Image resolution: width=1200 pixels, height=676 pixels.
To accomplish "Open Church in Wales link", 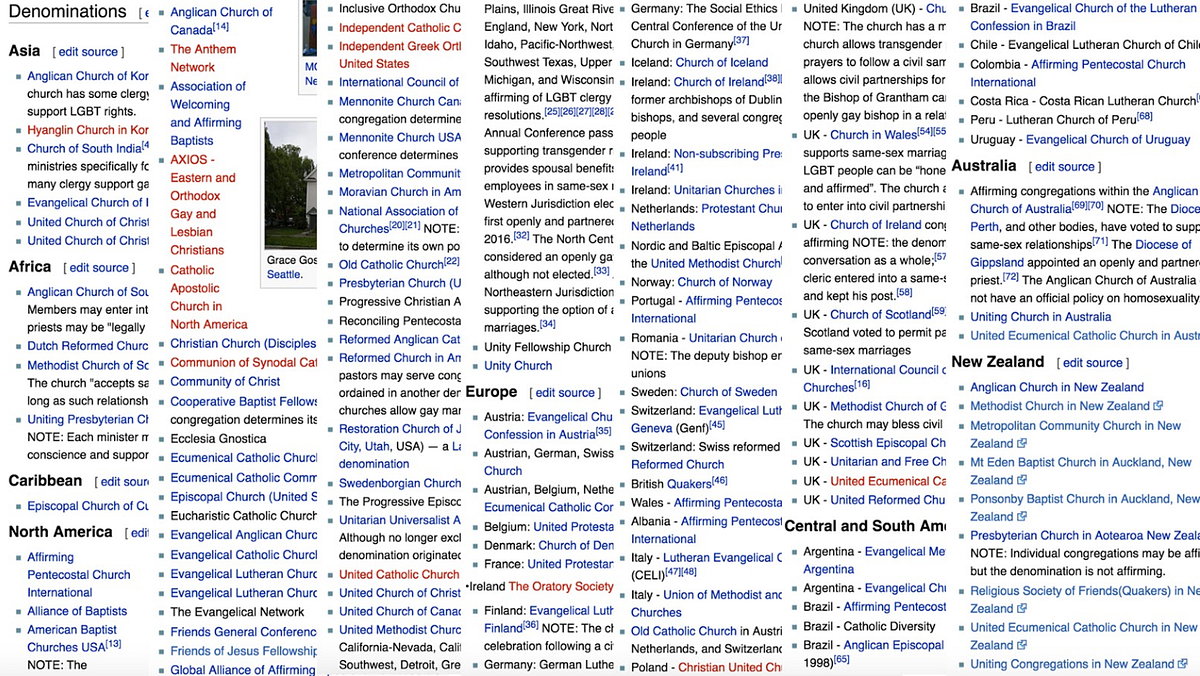I will 873,135.
